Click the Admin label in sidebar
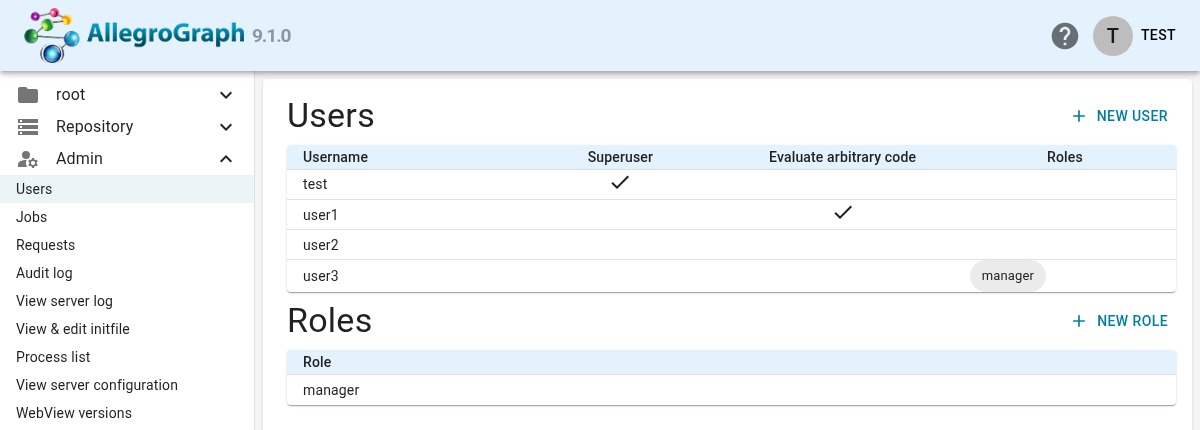 pyautogui.click(x=79, y=159)
